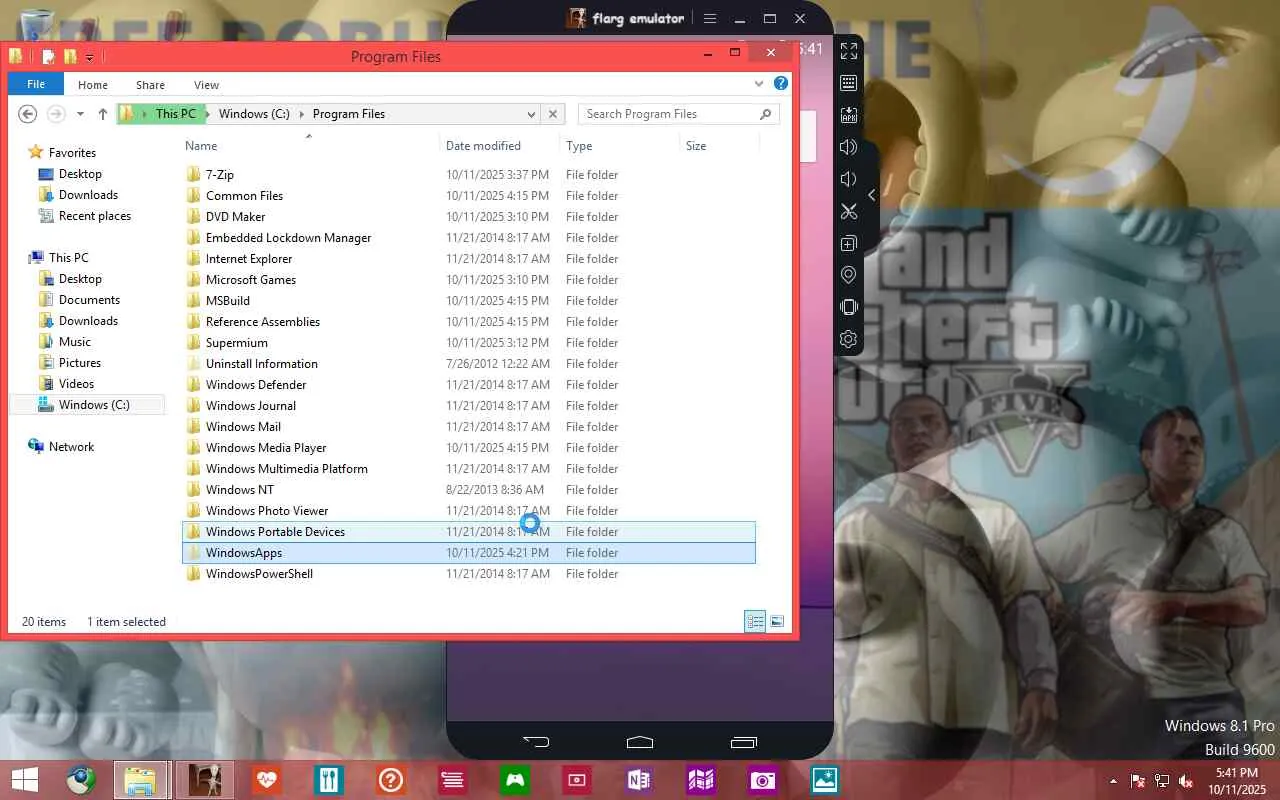Launch Help+Tips from the taskbar
This screenshot has height=800, width=1280.
coord(391,780)
